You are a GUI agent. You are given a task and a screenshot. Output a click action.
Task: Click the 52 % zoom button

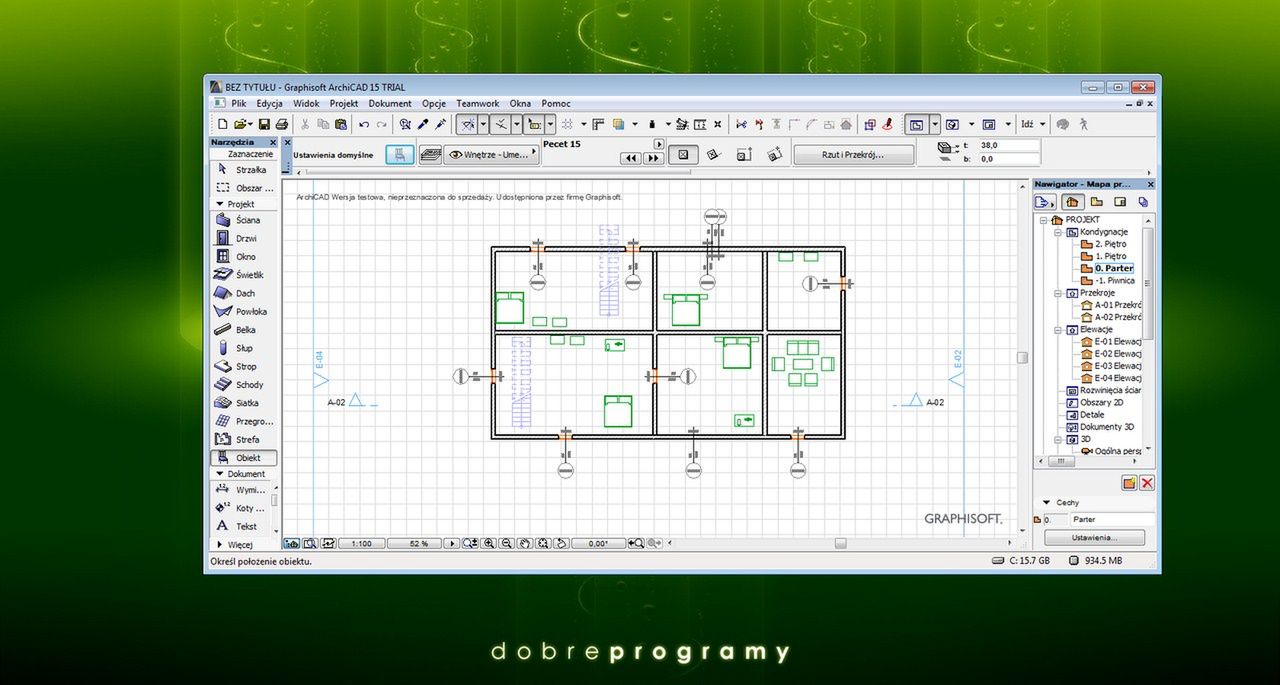(x=413, y=543)
